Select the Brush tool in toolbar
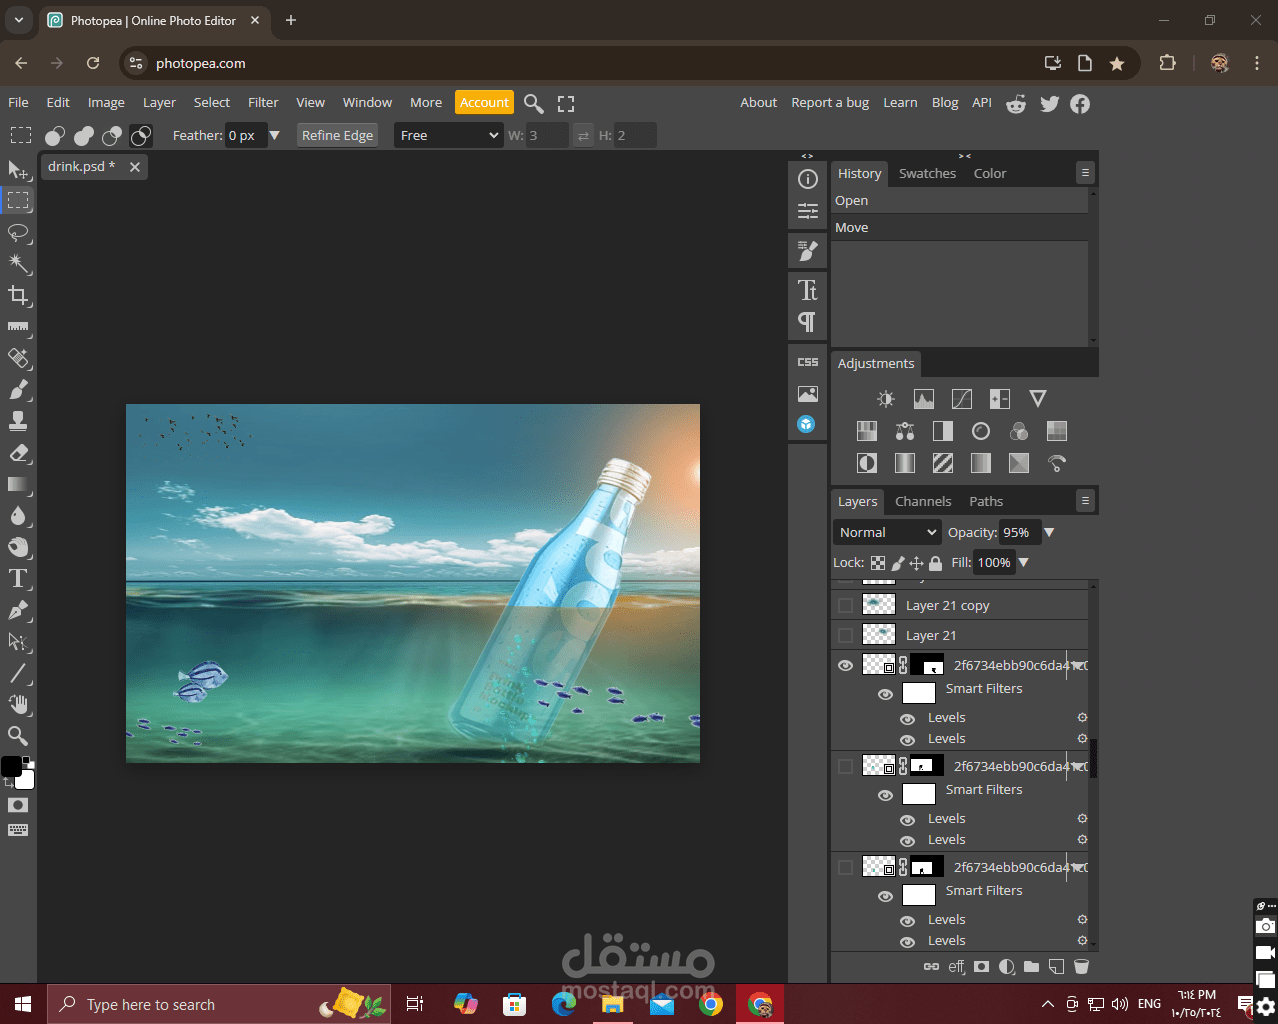 pyautogui.click(x=18, y=390)
